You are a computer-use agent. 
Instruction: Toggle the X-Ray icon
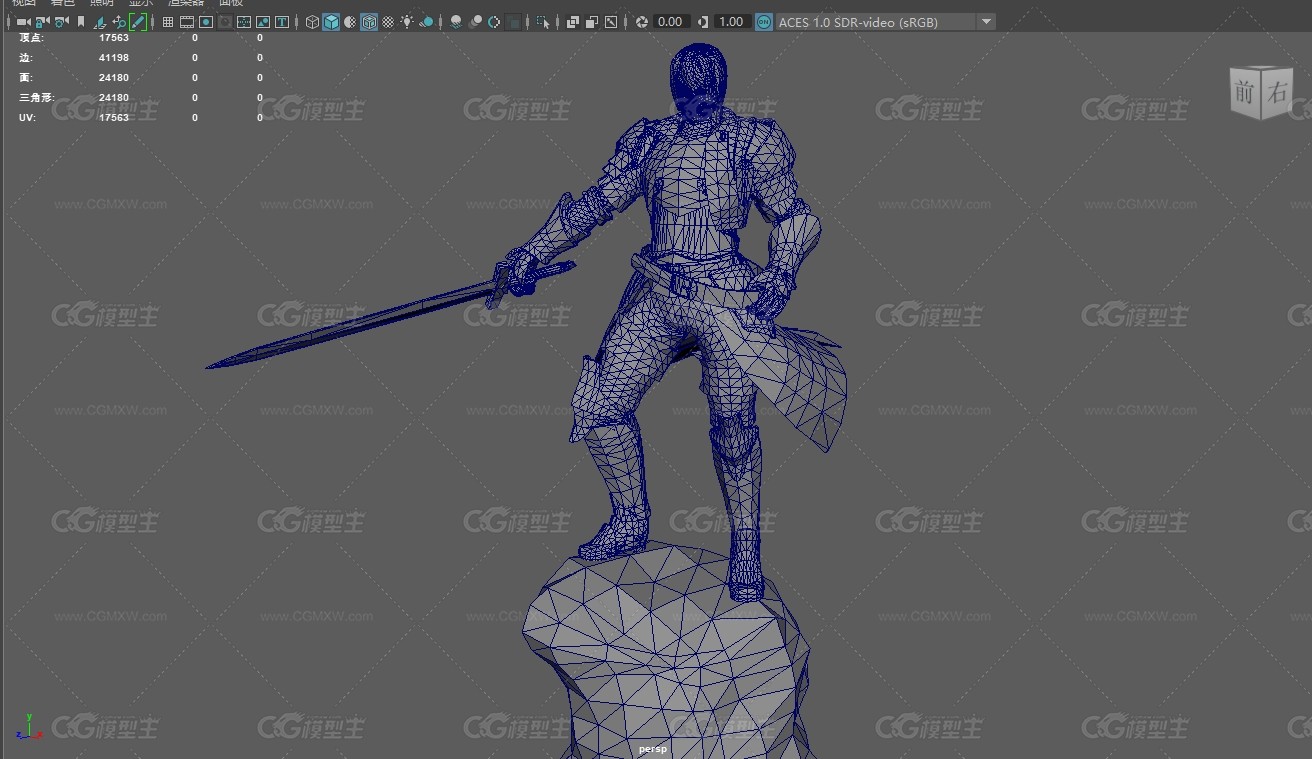tap(573, 22)
